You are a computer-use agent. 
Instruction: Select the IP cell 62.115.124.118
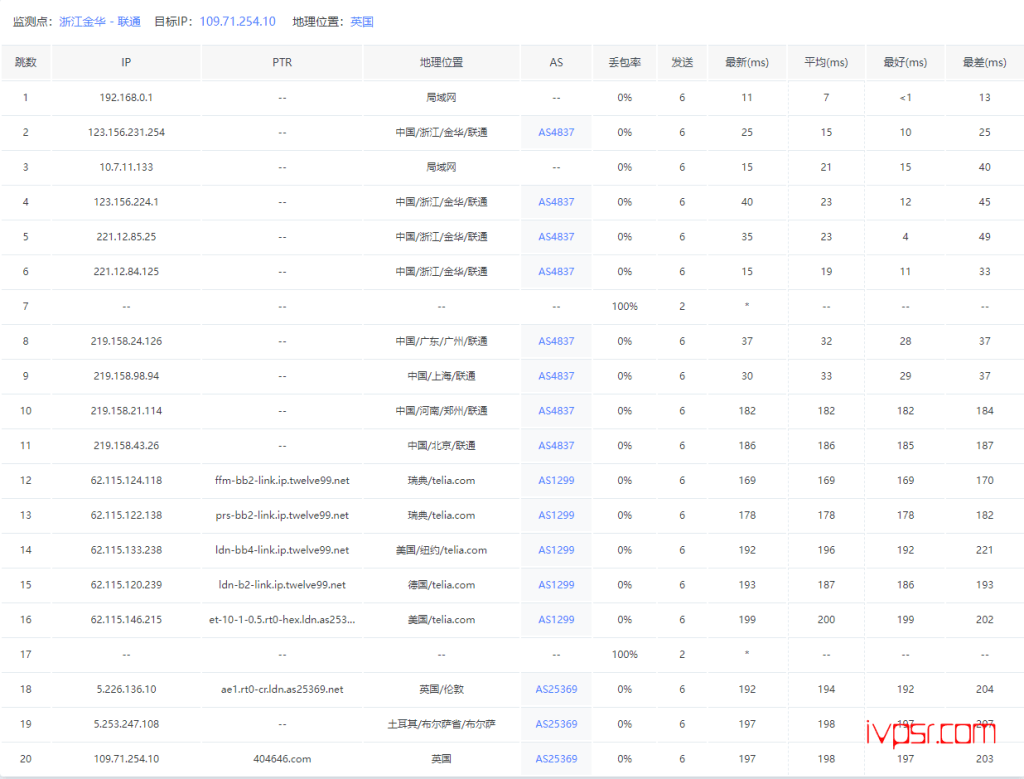pos(126,481)
